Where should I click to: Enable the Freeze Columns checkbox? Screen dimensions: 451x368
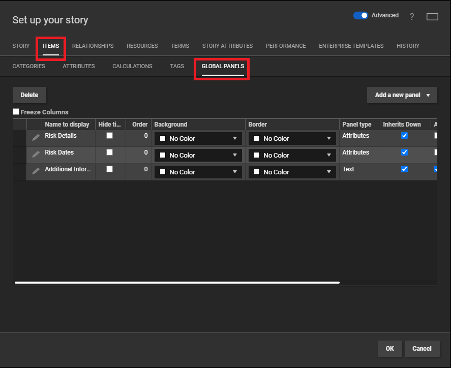pyautogui.click(x=16, y=111)
